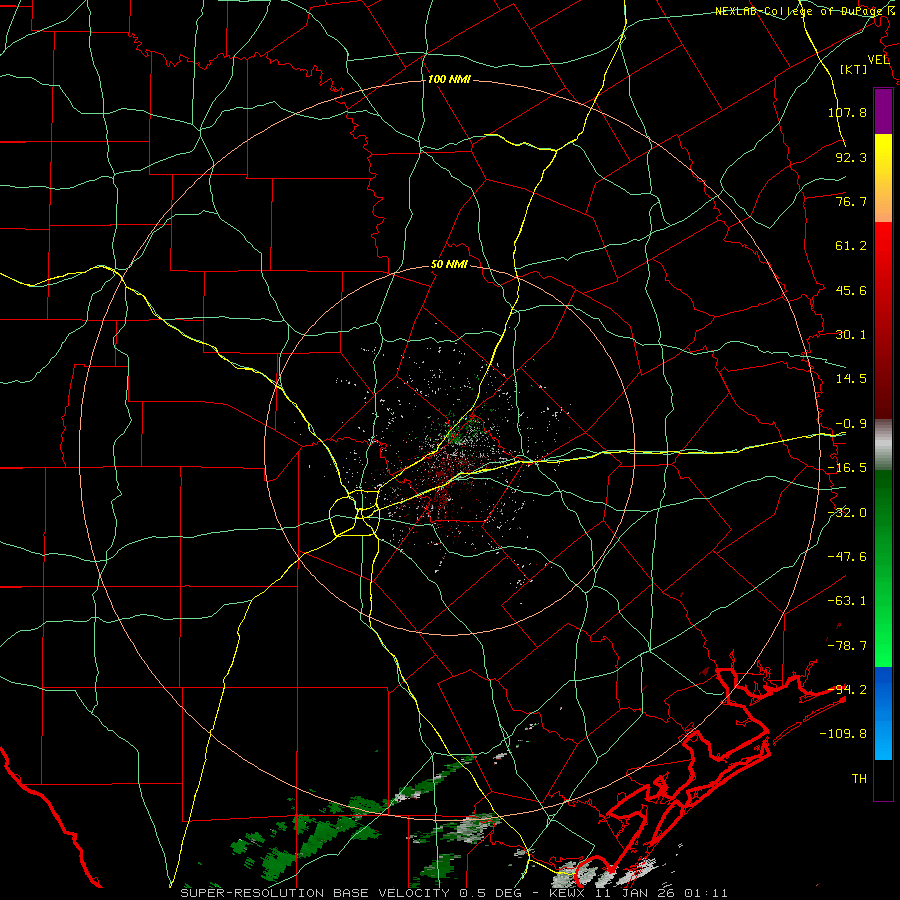Click the "TH" threshold label
This screenshot has width=900, height=900.
(859, 779)
